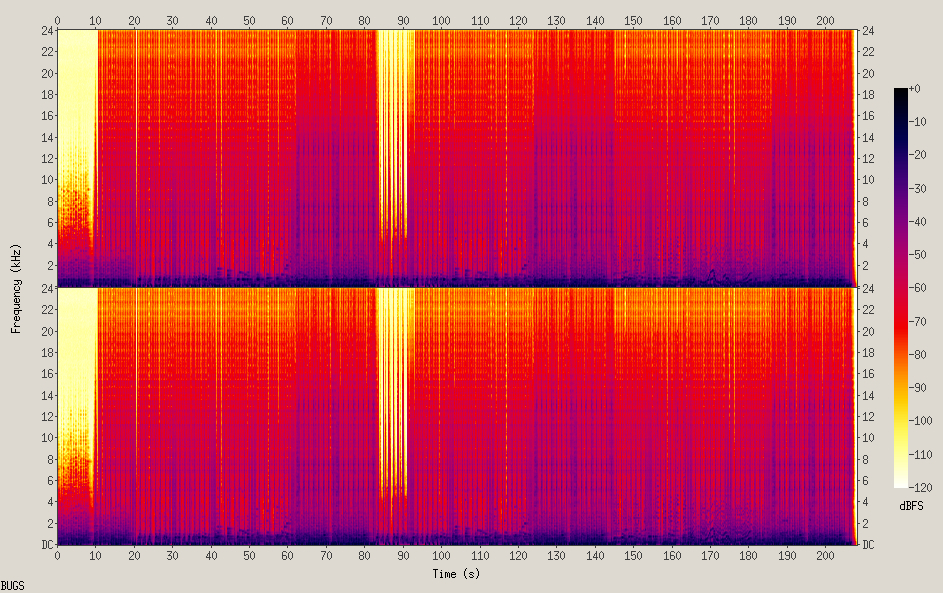Click the 12 kHz label on lower right axis

(x=868, y=416)
